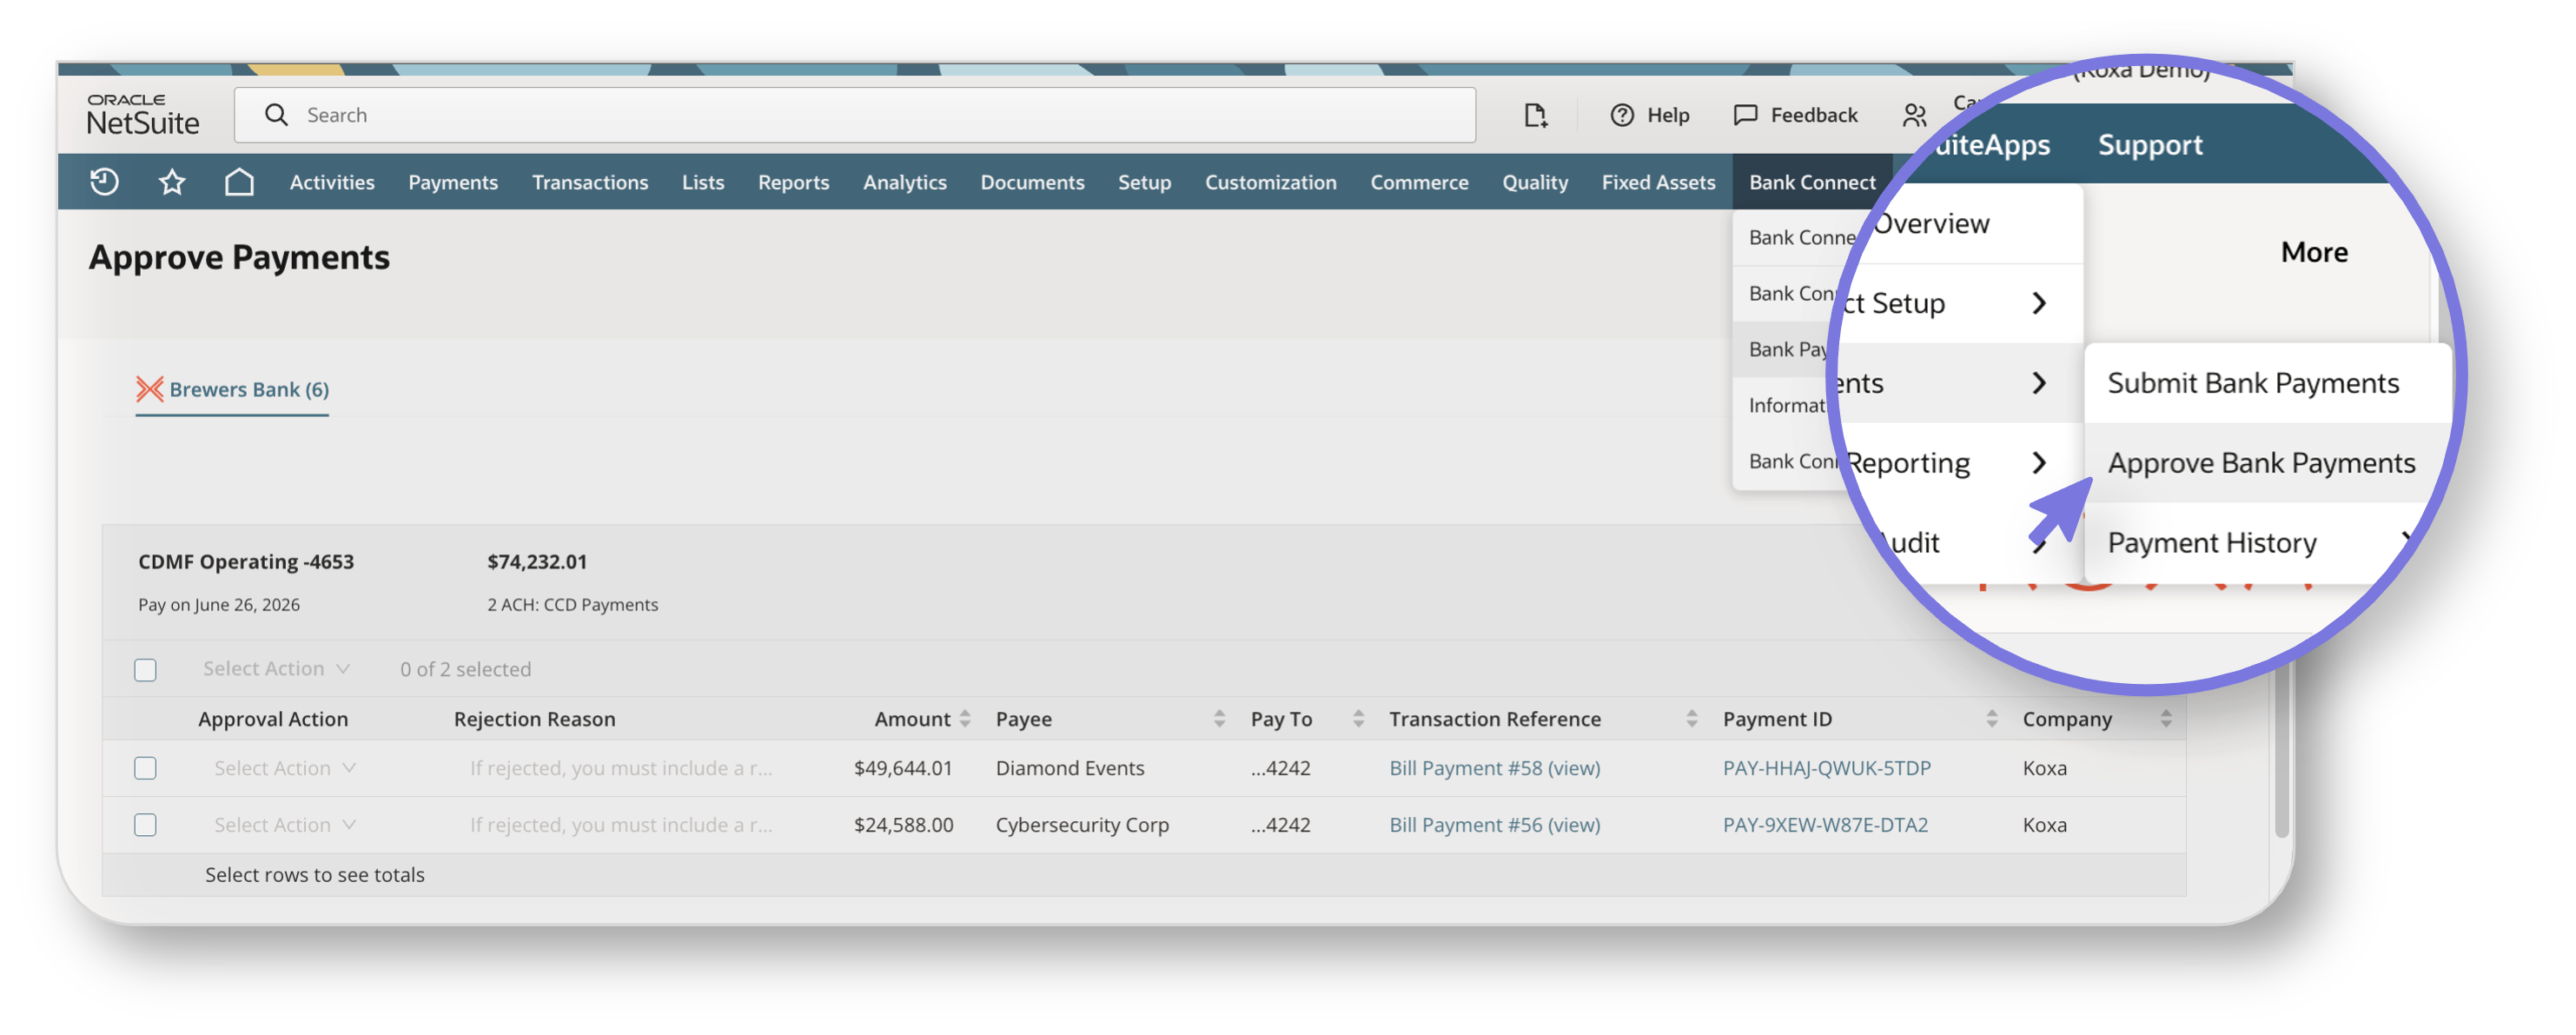2576x1035 pixels.
Task: Open the Activities menu
Action: click(332, 182)
